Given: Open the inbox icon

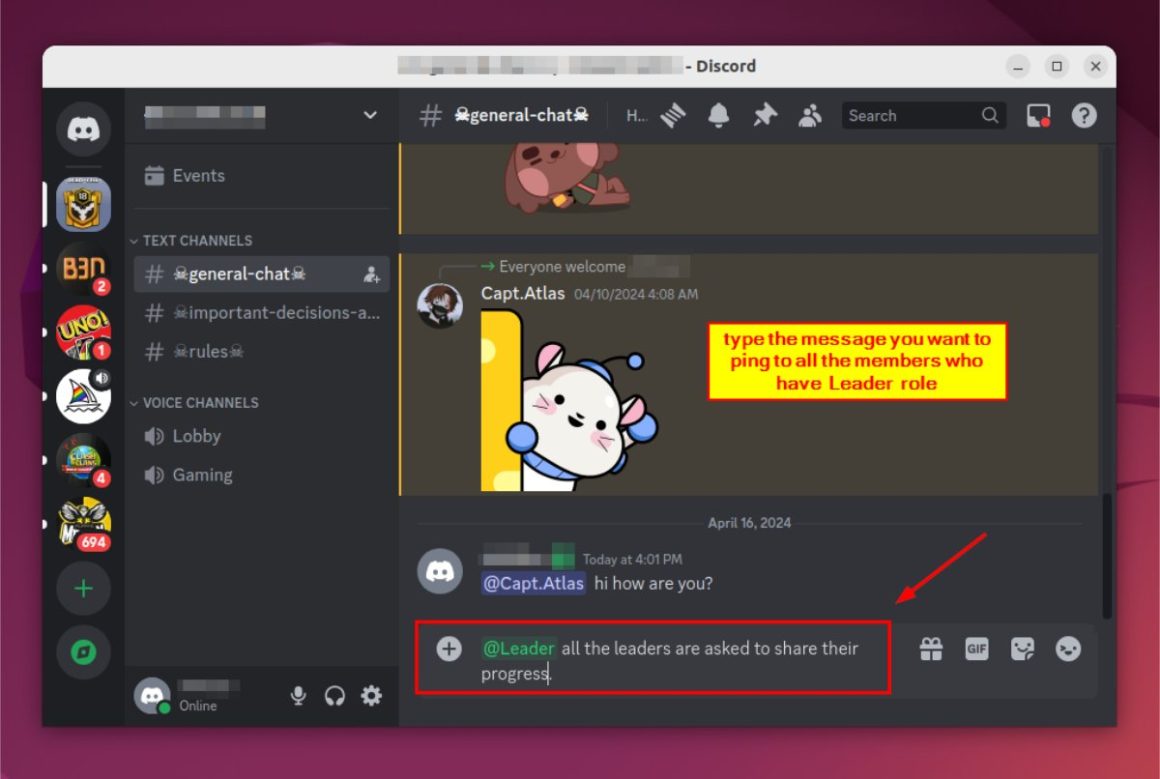Looking at the screenshot, I should click(x=1037, y=115).
